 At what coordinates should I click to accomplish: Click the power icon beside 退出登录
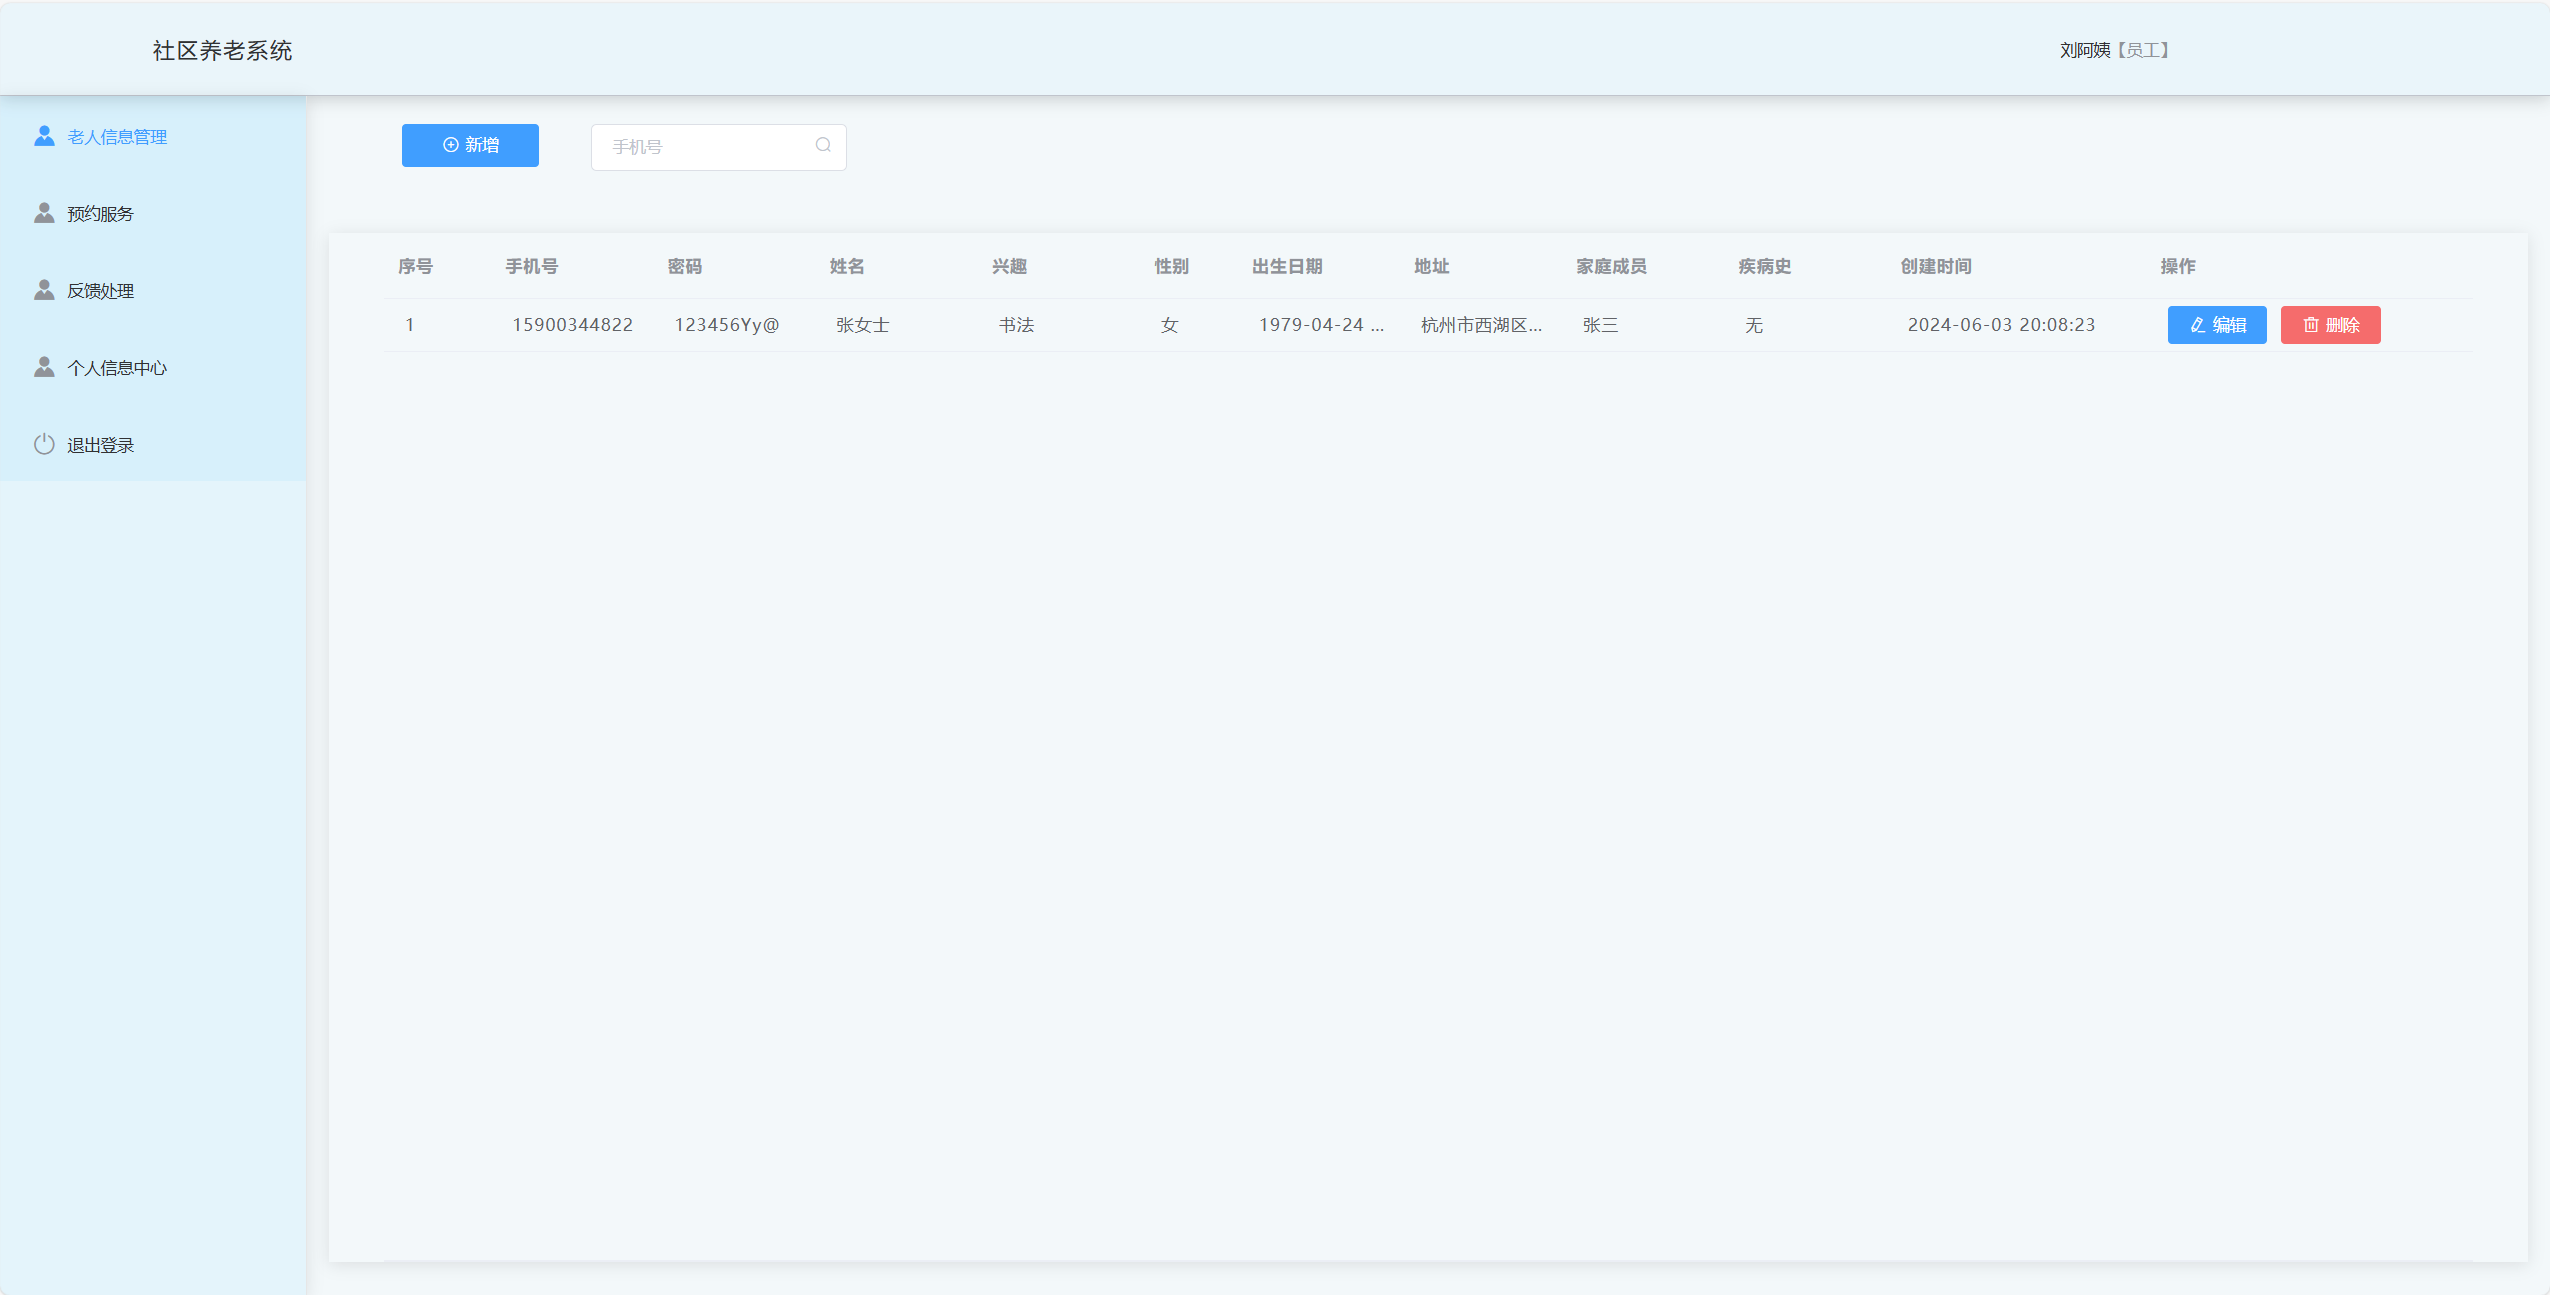(44, 444)
